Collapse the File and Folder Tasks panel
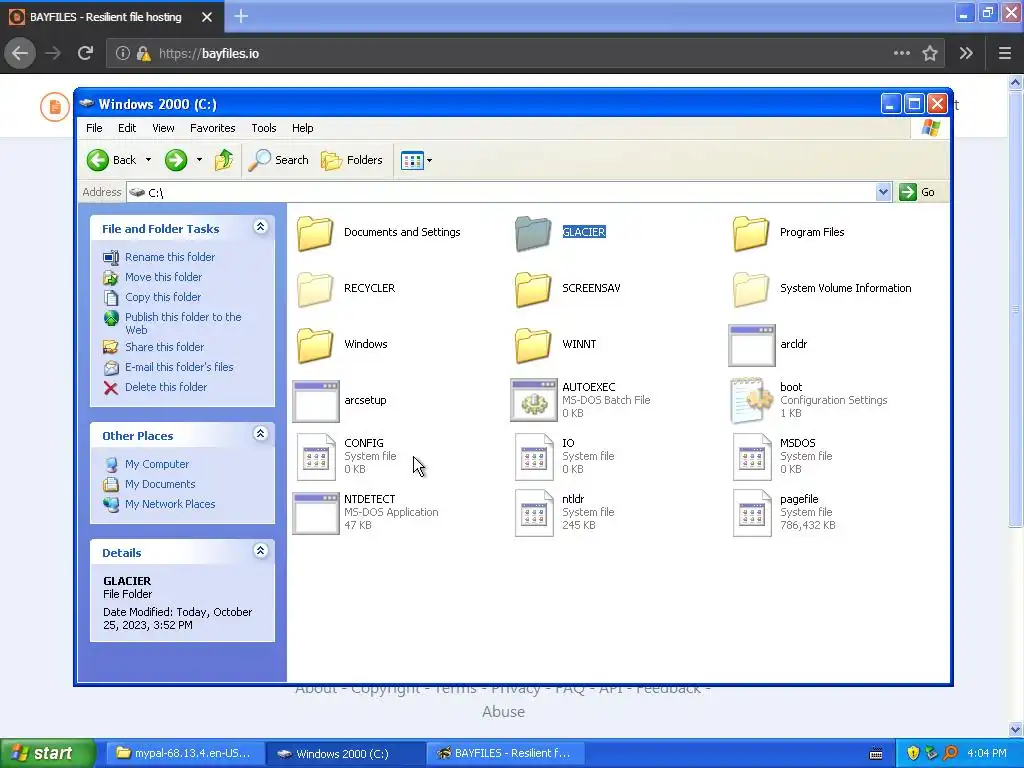Image resolution: width=1024 pixels, height=768 pixels. [x=261, y=227]
